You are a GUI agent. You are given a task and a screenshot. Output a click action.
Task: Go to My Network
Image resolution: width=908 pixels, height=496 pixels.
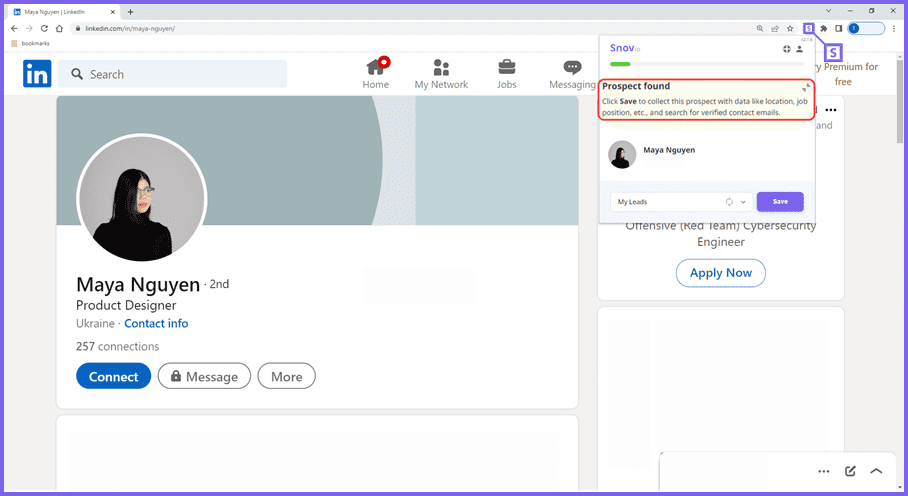[x=441, y=73]
